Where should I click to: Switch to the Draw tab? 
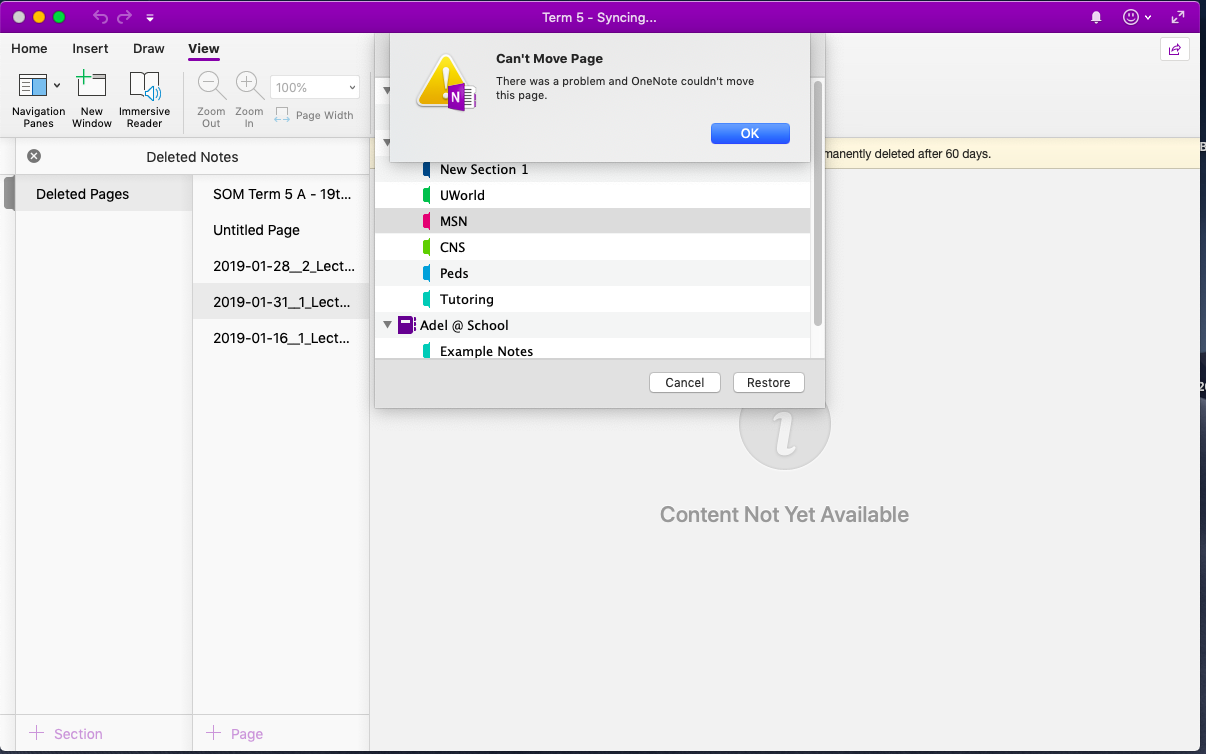tap(149, 48)
